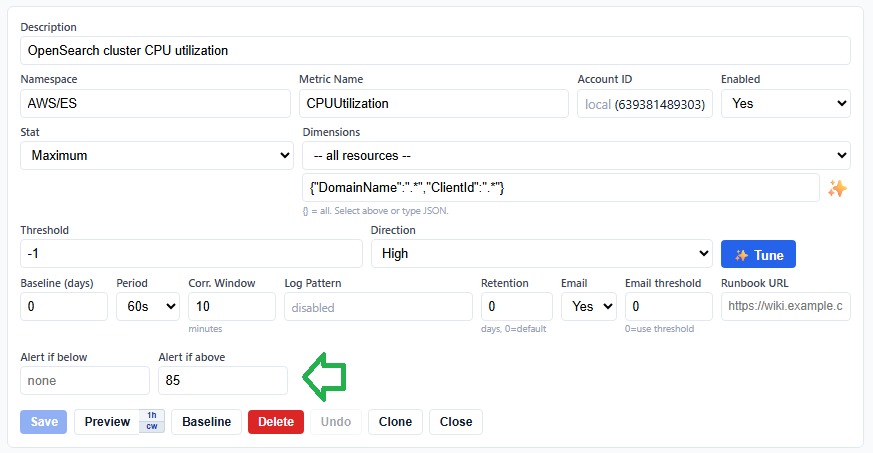Image resolution: width=873 pixels, height=453 pixels.
Task: Click the Alert if below field
Action: pyautogui.click(x=85, y=381)
